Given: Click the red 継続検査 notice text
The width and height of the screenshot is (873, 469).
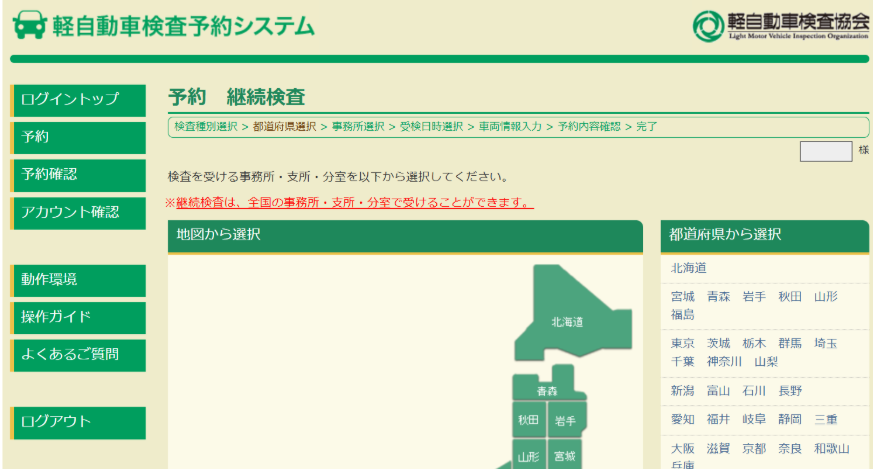Looking at the screenshot, I should 354,202.
